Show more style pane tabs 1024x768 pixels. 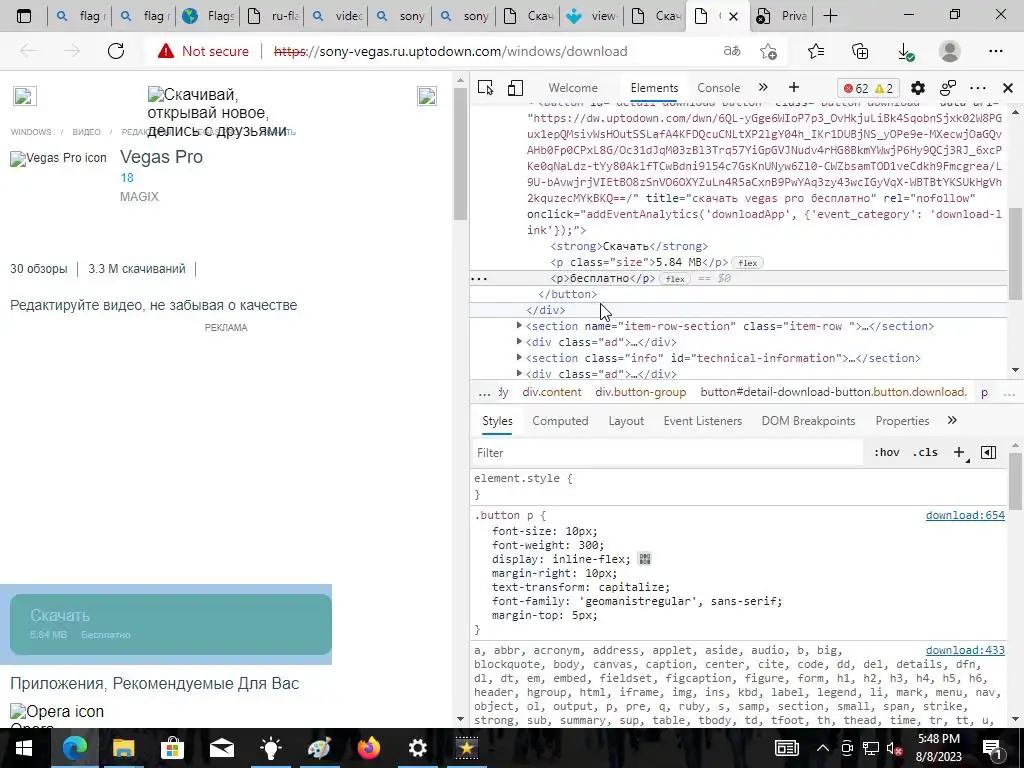[952, 421]
